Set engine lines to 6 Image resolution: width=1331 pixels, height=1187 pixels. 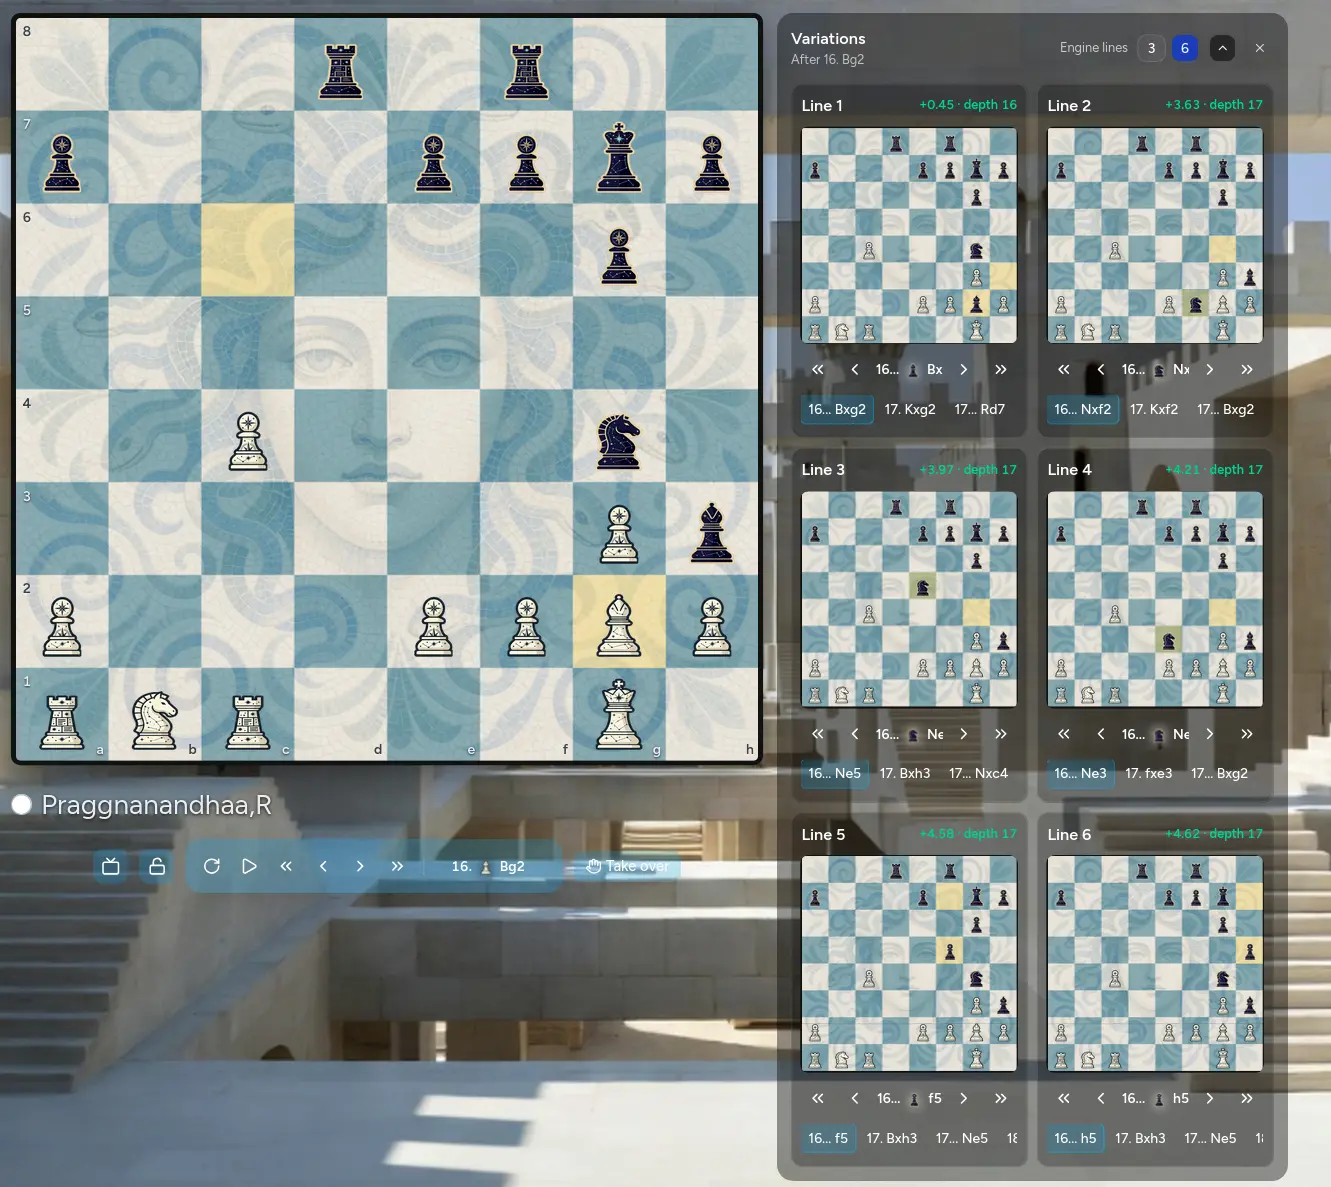1185,48
